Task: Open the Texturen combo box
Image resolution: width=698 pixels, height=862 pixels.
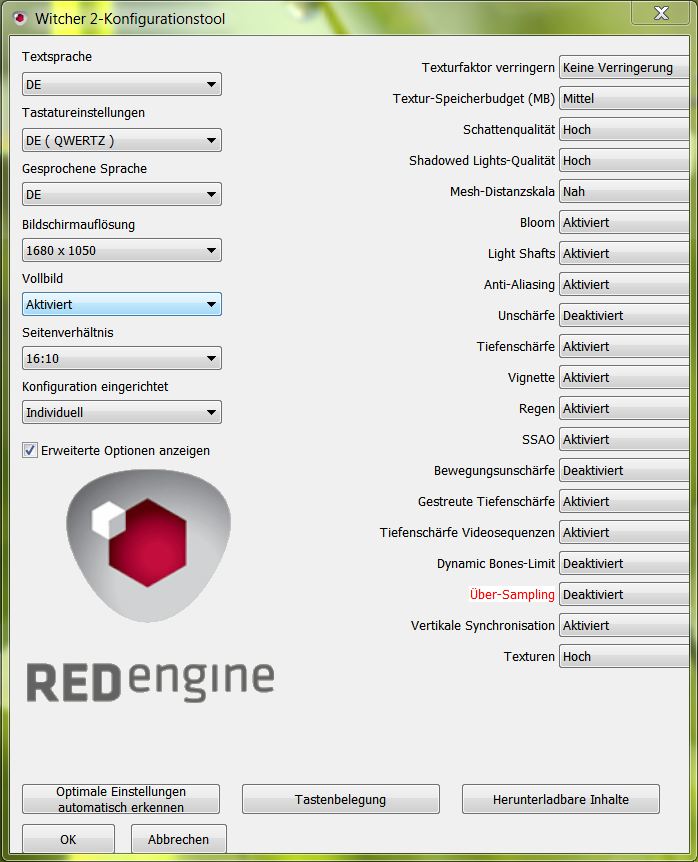Action: click(624, 656)
